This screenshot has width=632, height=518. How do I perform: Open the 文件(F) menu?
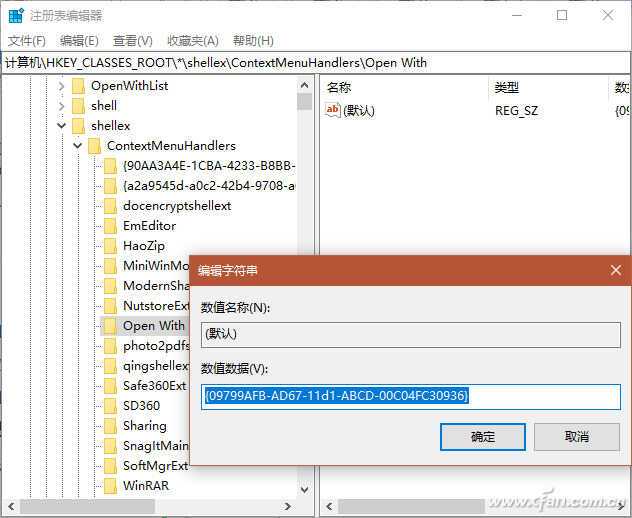(27, 41)
